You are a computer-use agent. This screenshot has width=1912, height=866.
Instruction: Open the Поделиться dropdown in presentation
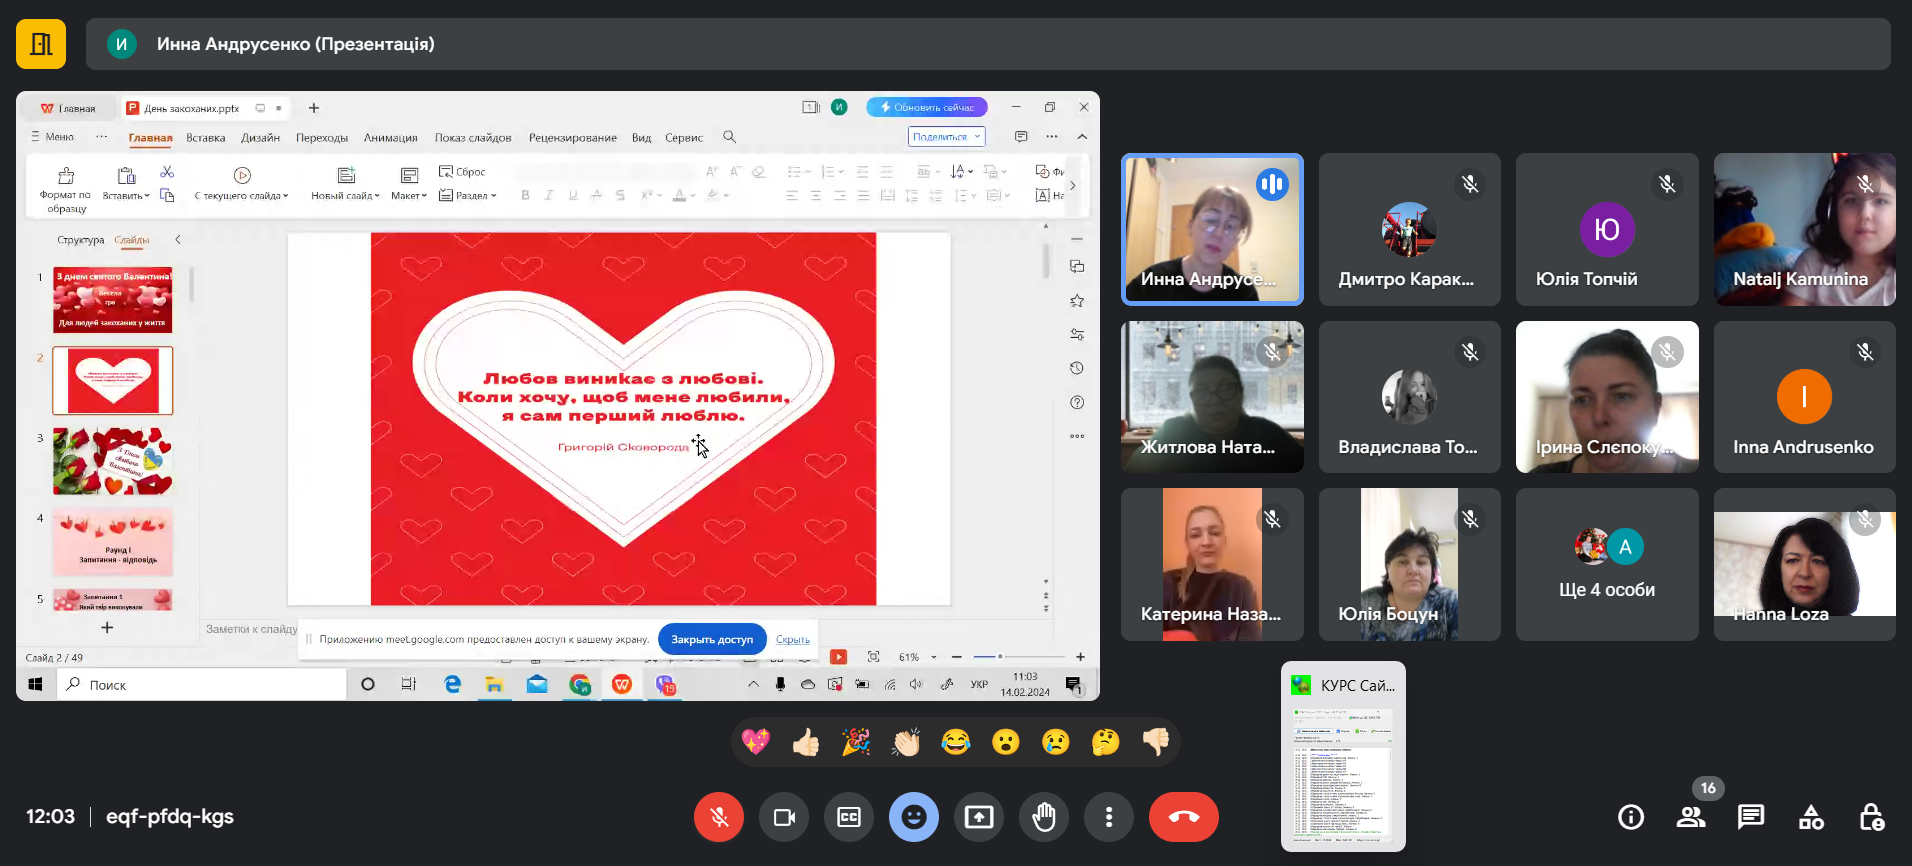point(946,137)
